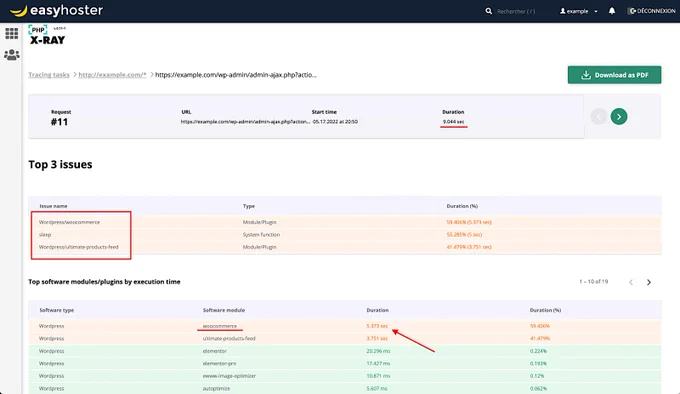Click Software type column header
Viewport: 680px width, 394px height.
56,310
